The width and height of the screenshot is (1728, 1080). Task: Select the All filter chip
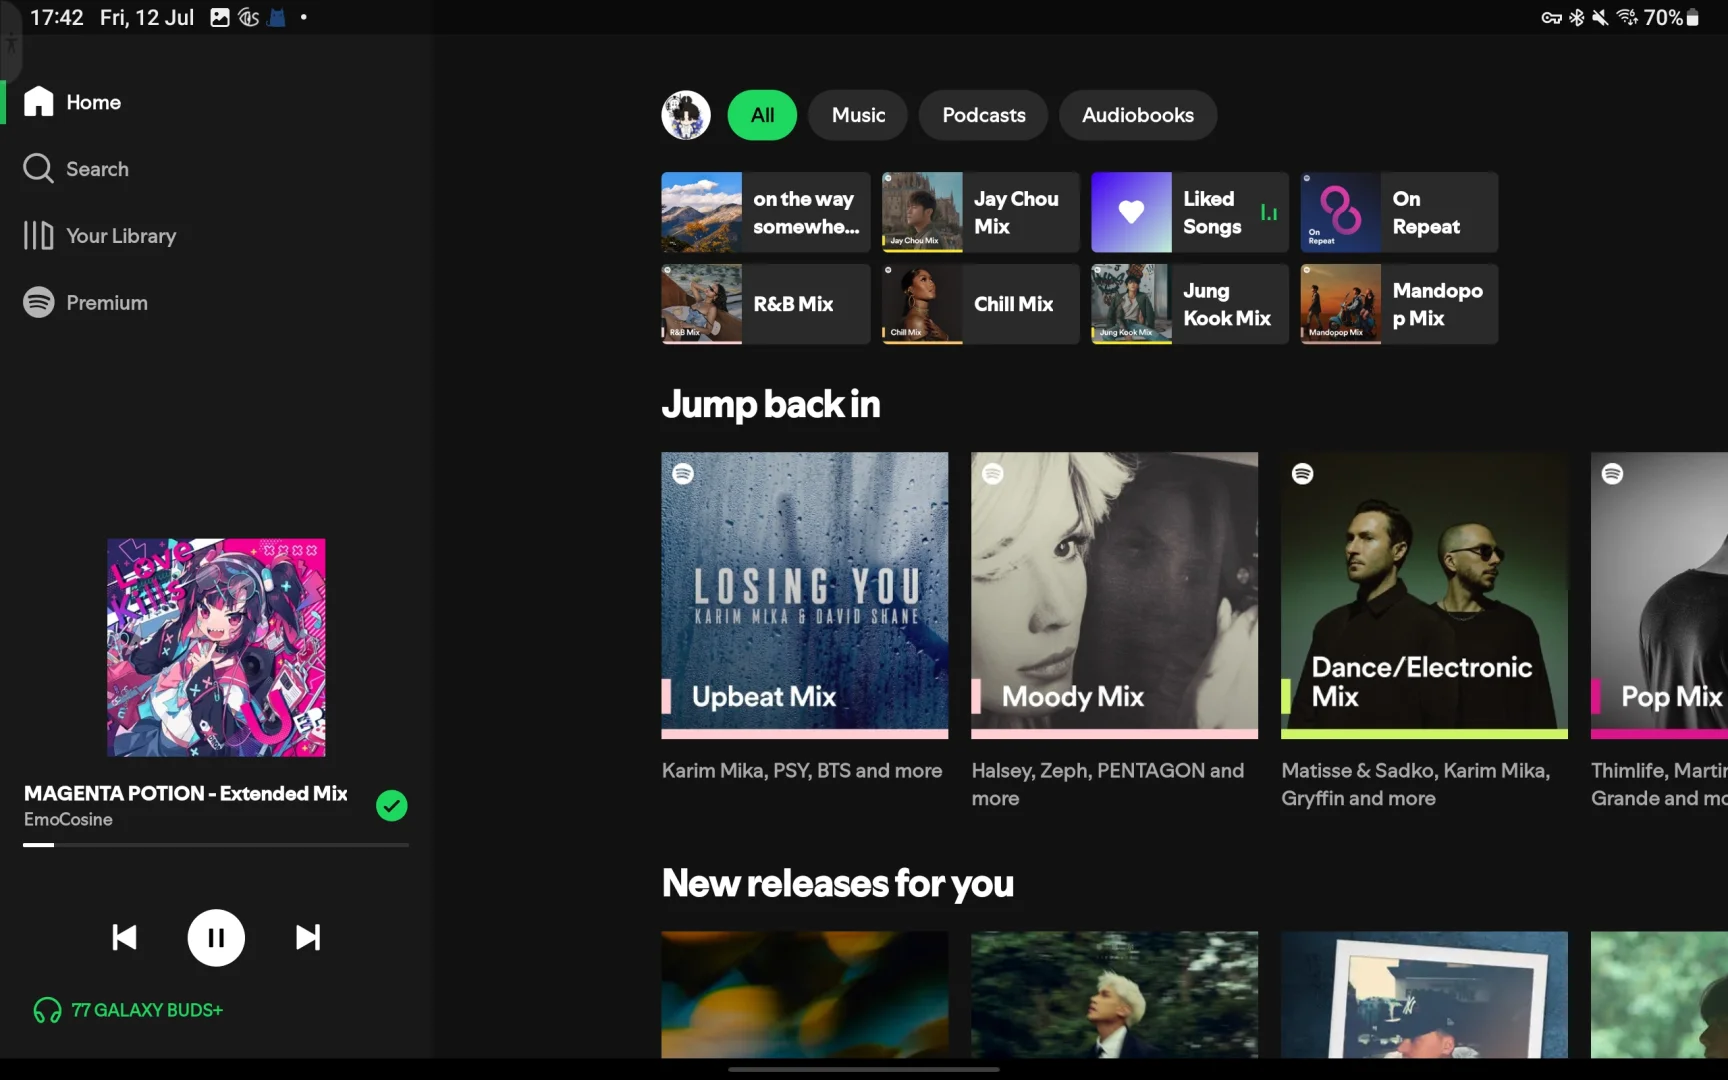click(x=762, y=115)
